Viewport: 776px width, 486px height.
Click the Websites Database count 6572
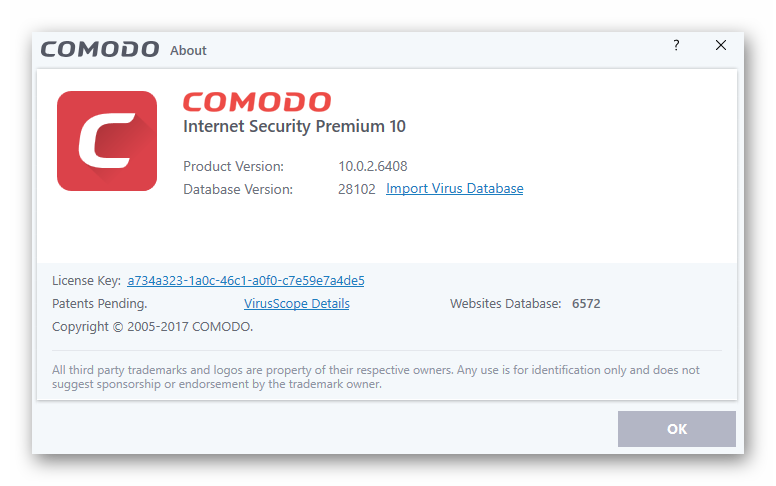(x=586, y=303)
